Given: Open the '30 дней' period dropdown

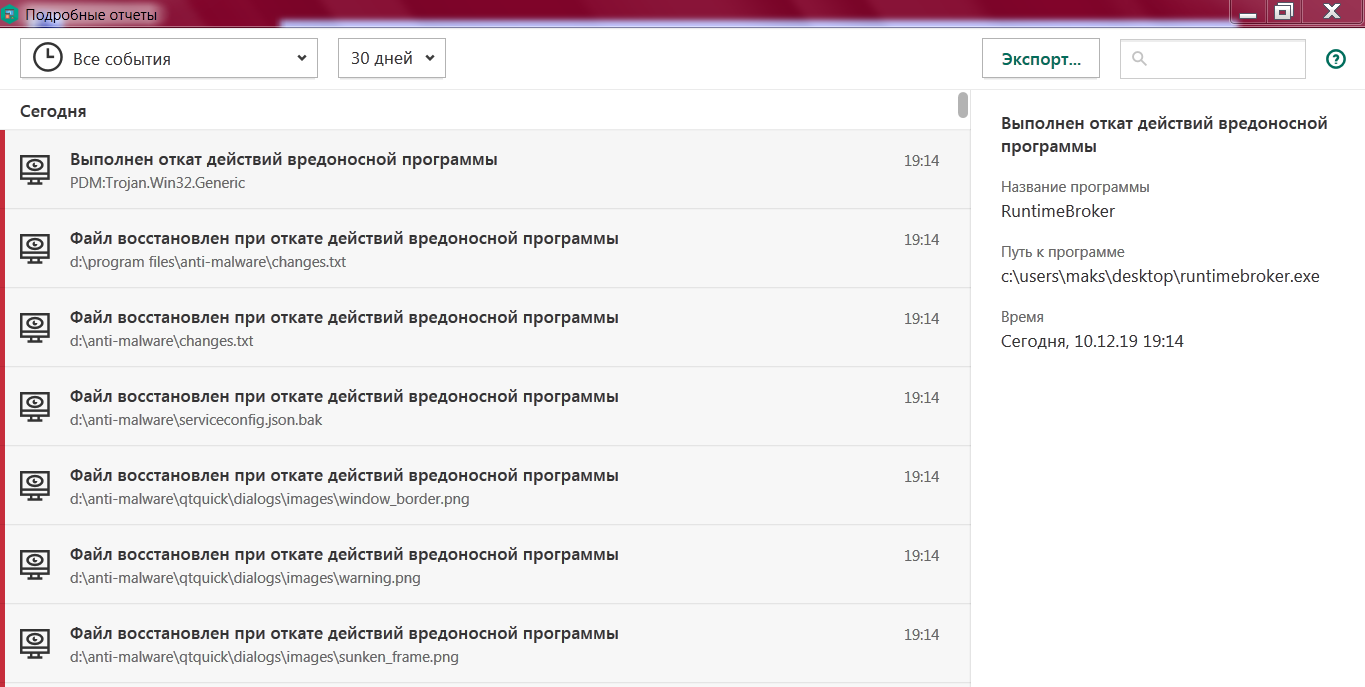Looking at the screenshot, I should point(392,58).
